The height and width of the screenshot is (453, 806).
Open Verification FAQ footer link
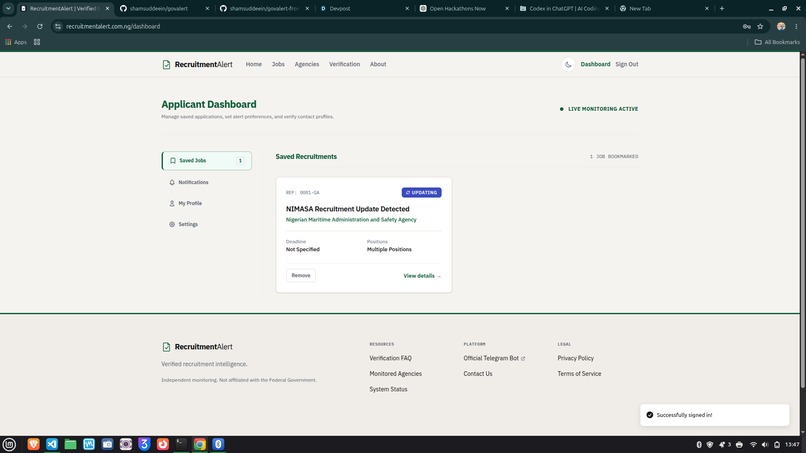(390, 358)
